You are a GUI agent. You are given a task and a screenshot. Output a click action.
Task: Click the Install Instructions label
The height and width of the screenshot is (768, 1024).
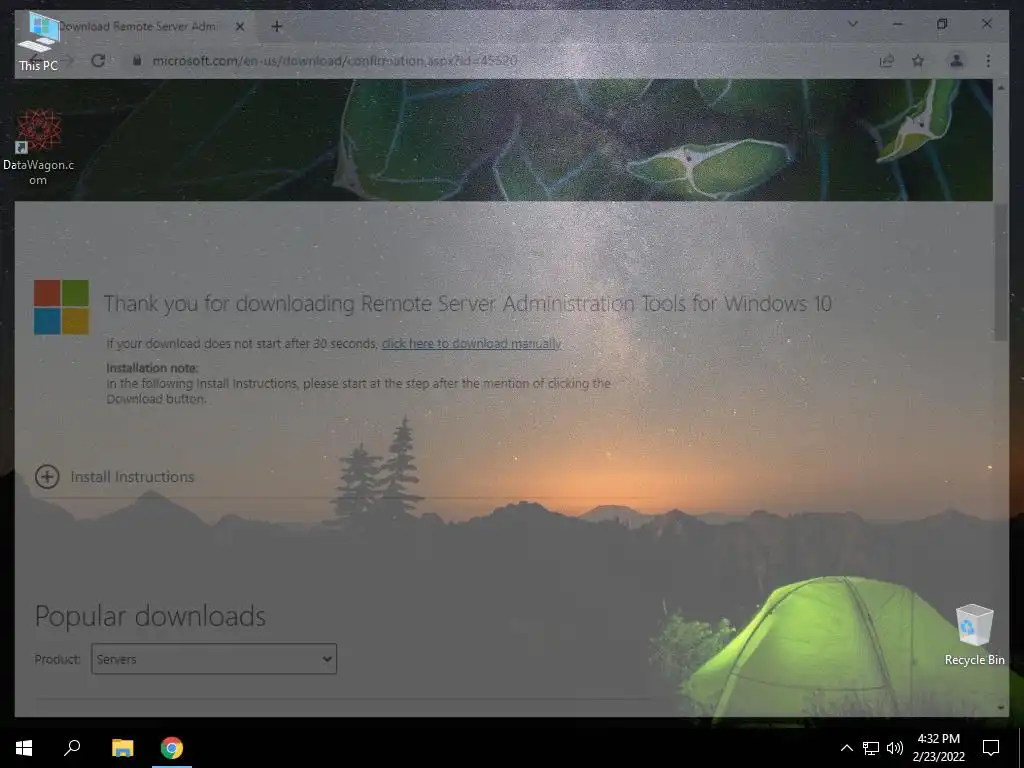tap(133, 477)
